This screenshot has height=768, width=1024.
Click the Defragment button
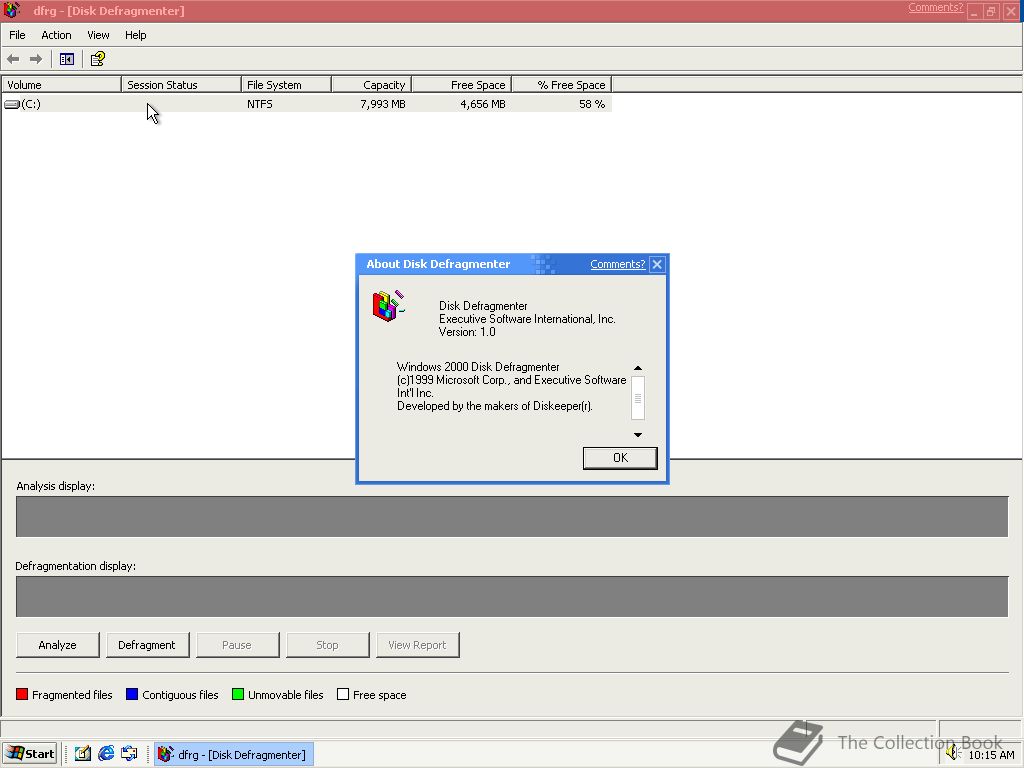click(x=147, y=645)
